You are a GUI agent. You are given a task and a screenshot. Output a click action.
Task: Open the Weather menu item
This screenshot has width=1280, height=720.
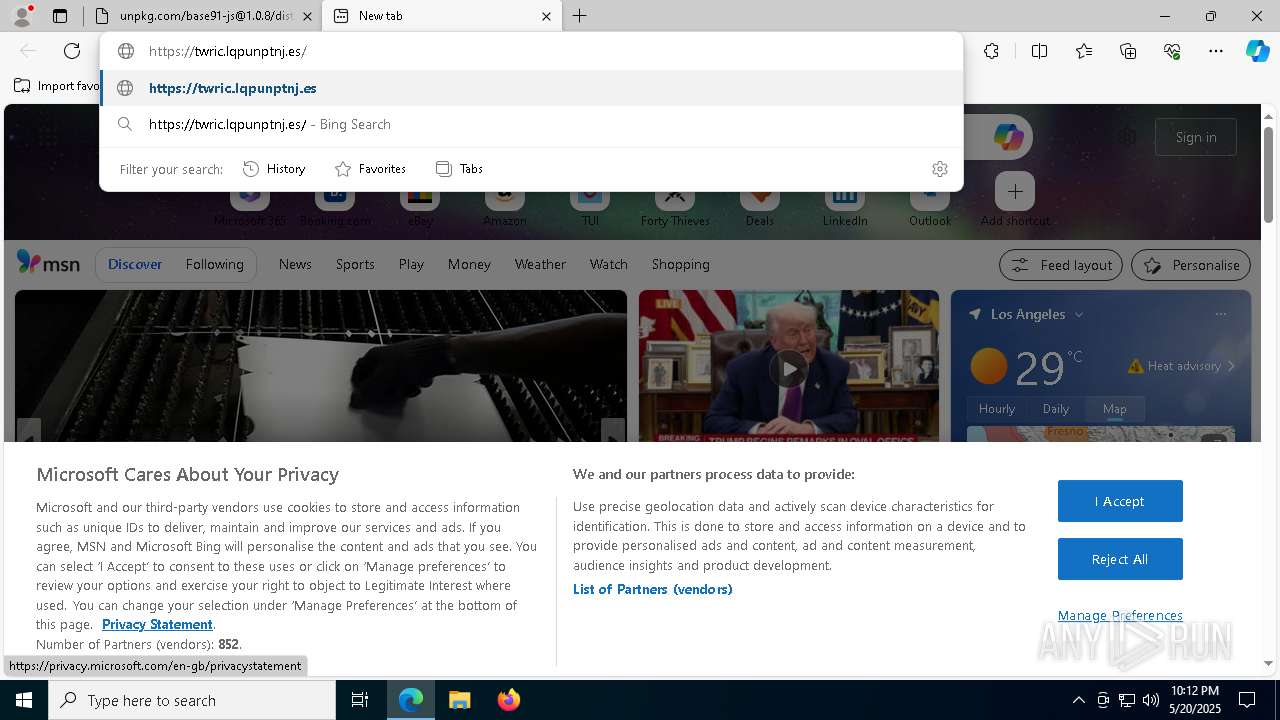click(540, 264)
